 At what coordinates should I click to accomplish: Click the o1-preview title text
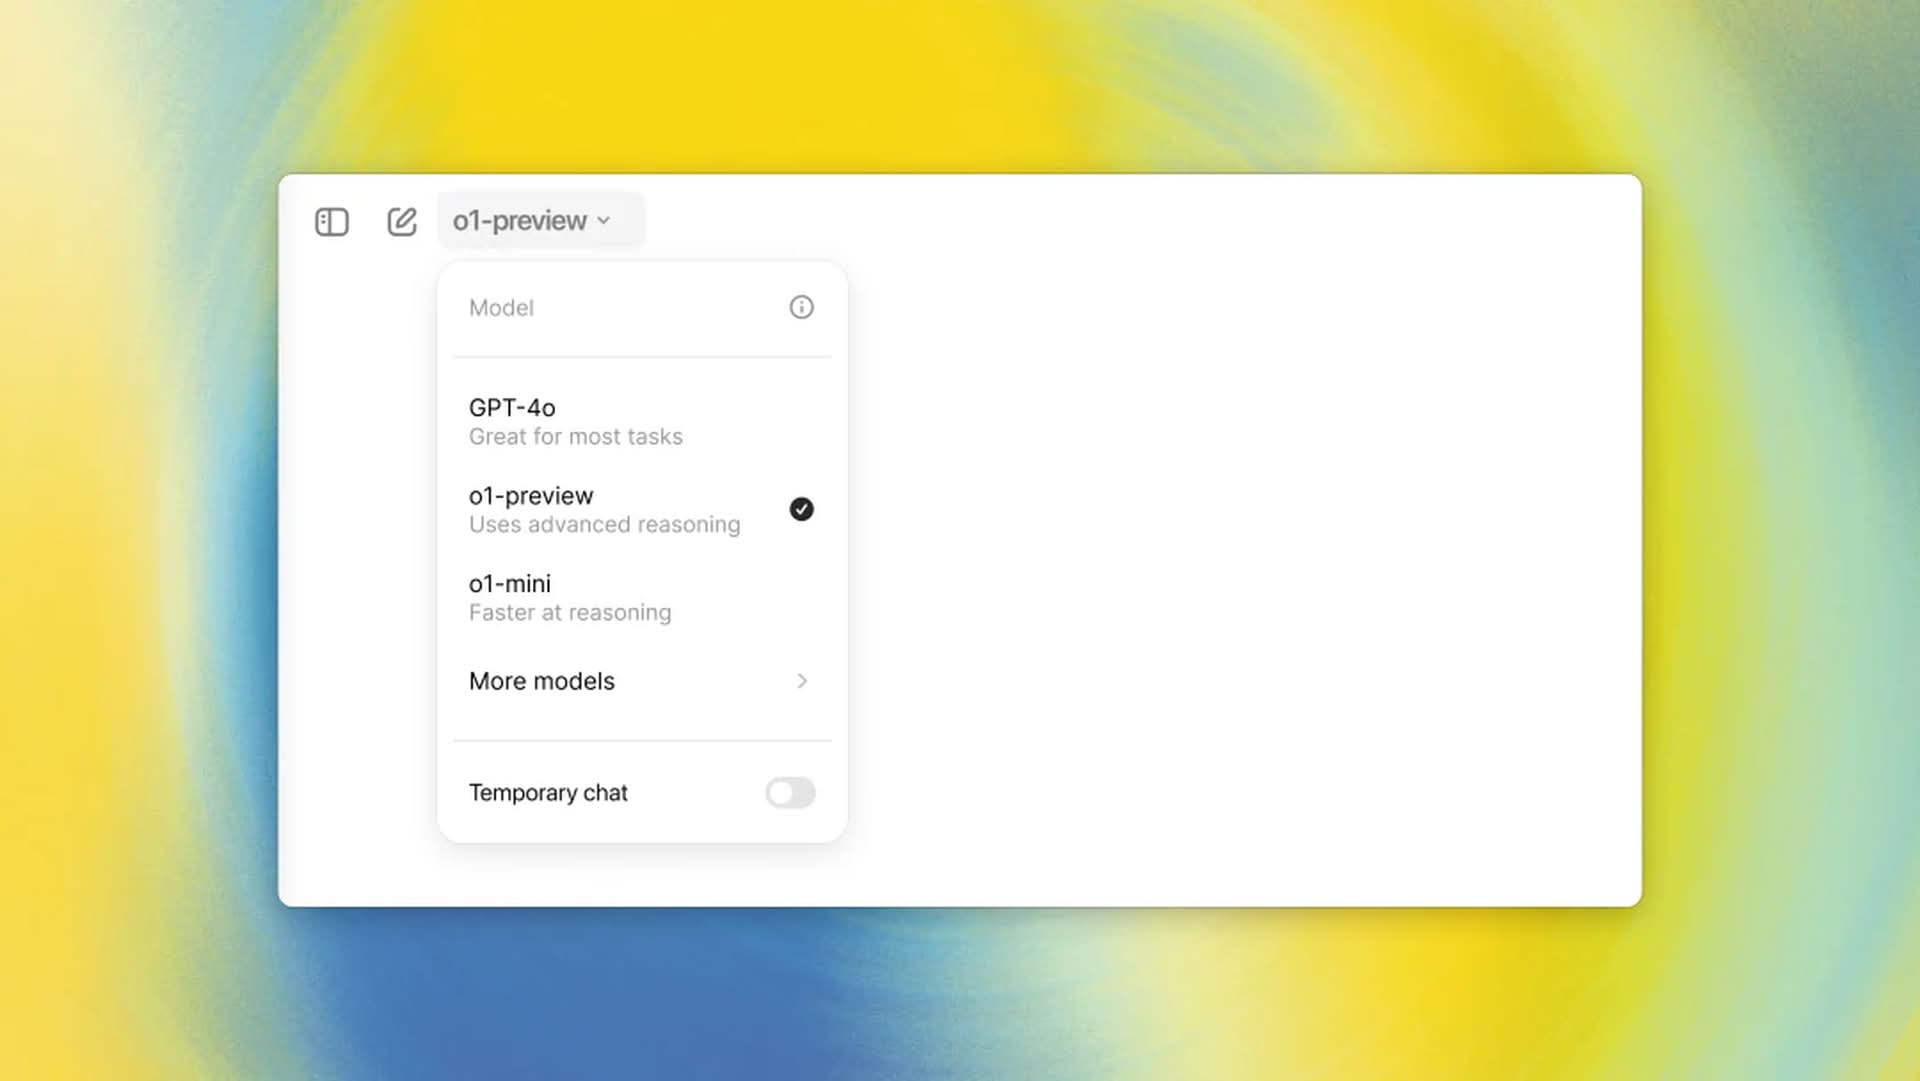point(531,494)
